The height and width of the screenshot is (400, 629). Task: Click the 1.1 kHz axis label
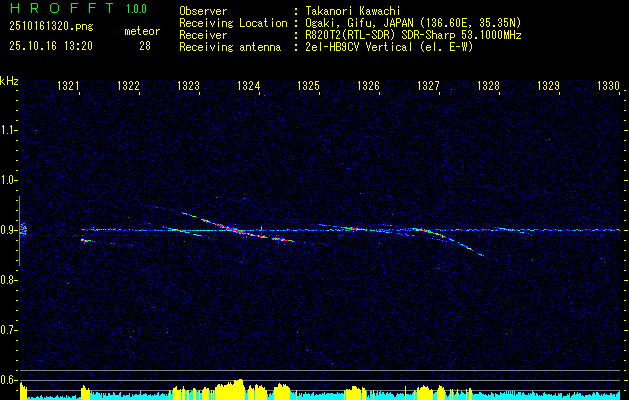pyautogui.click(x=8, y=130)
